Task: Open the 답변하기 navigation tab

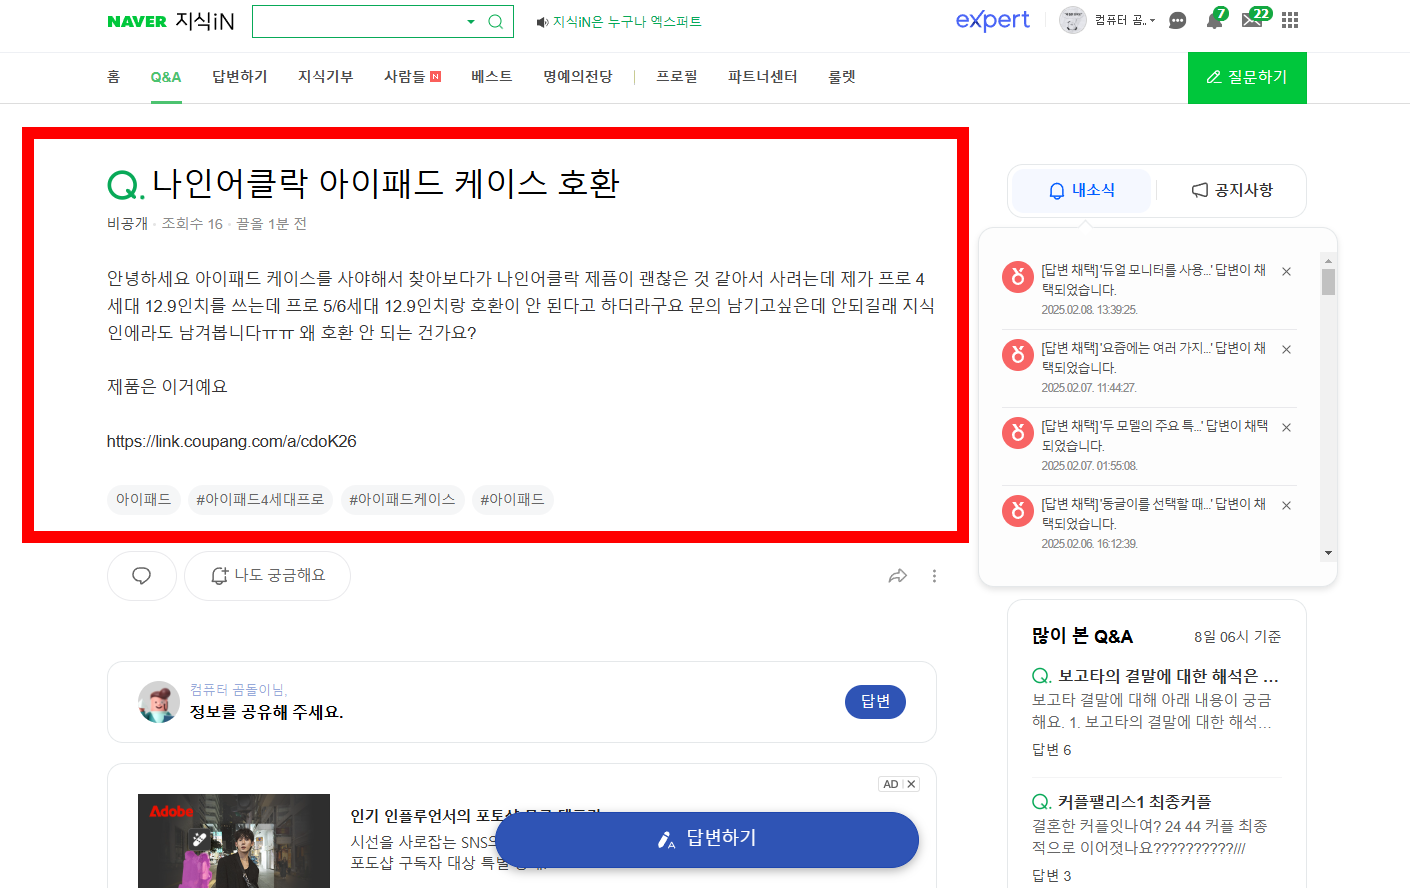Action: pos(240,77)
